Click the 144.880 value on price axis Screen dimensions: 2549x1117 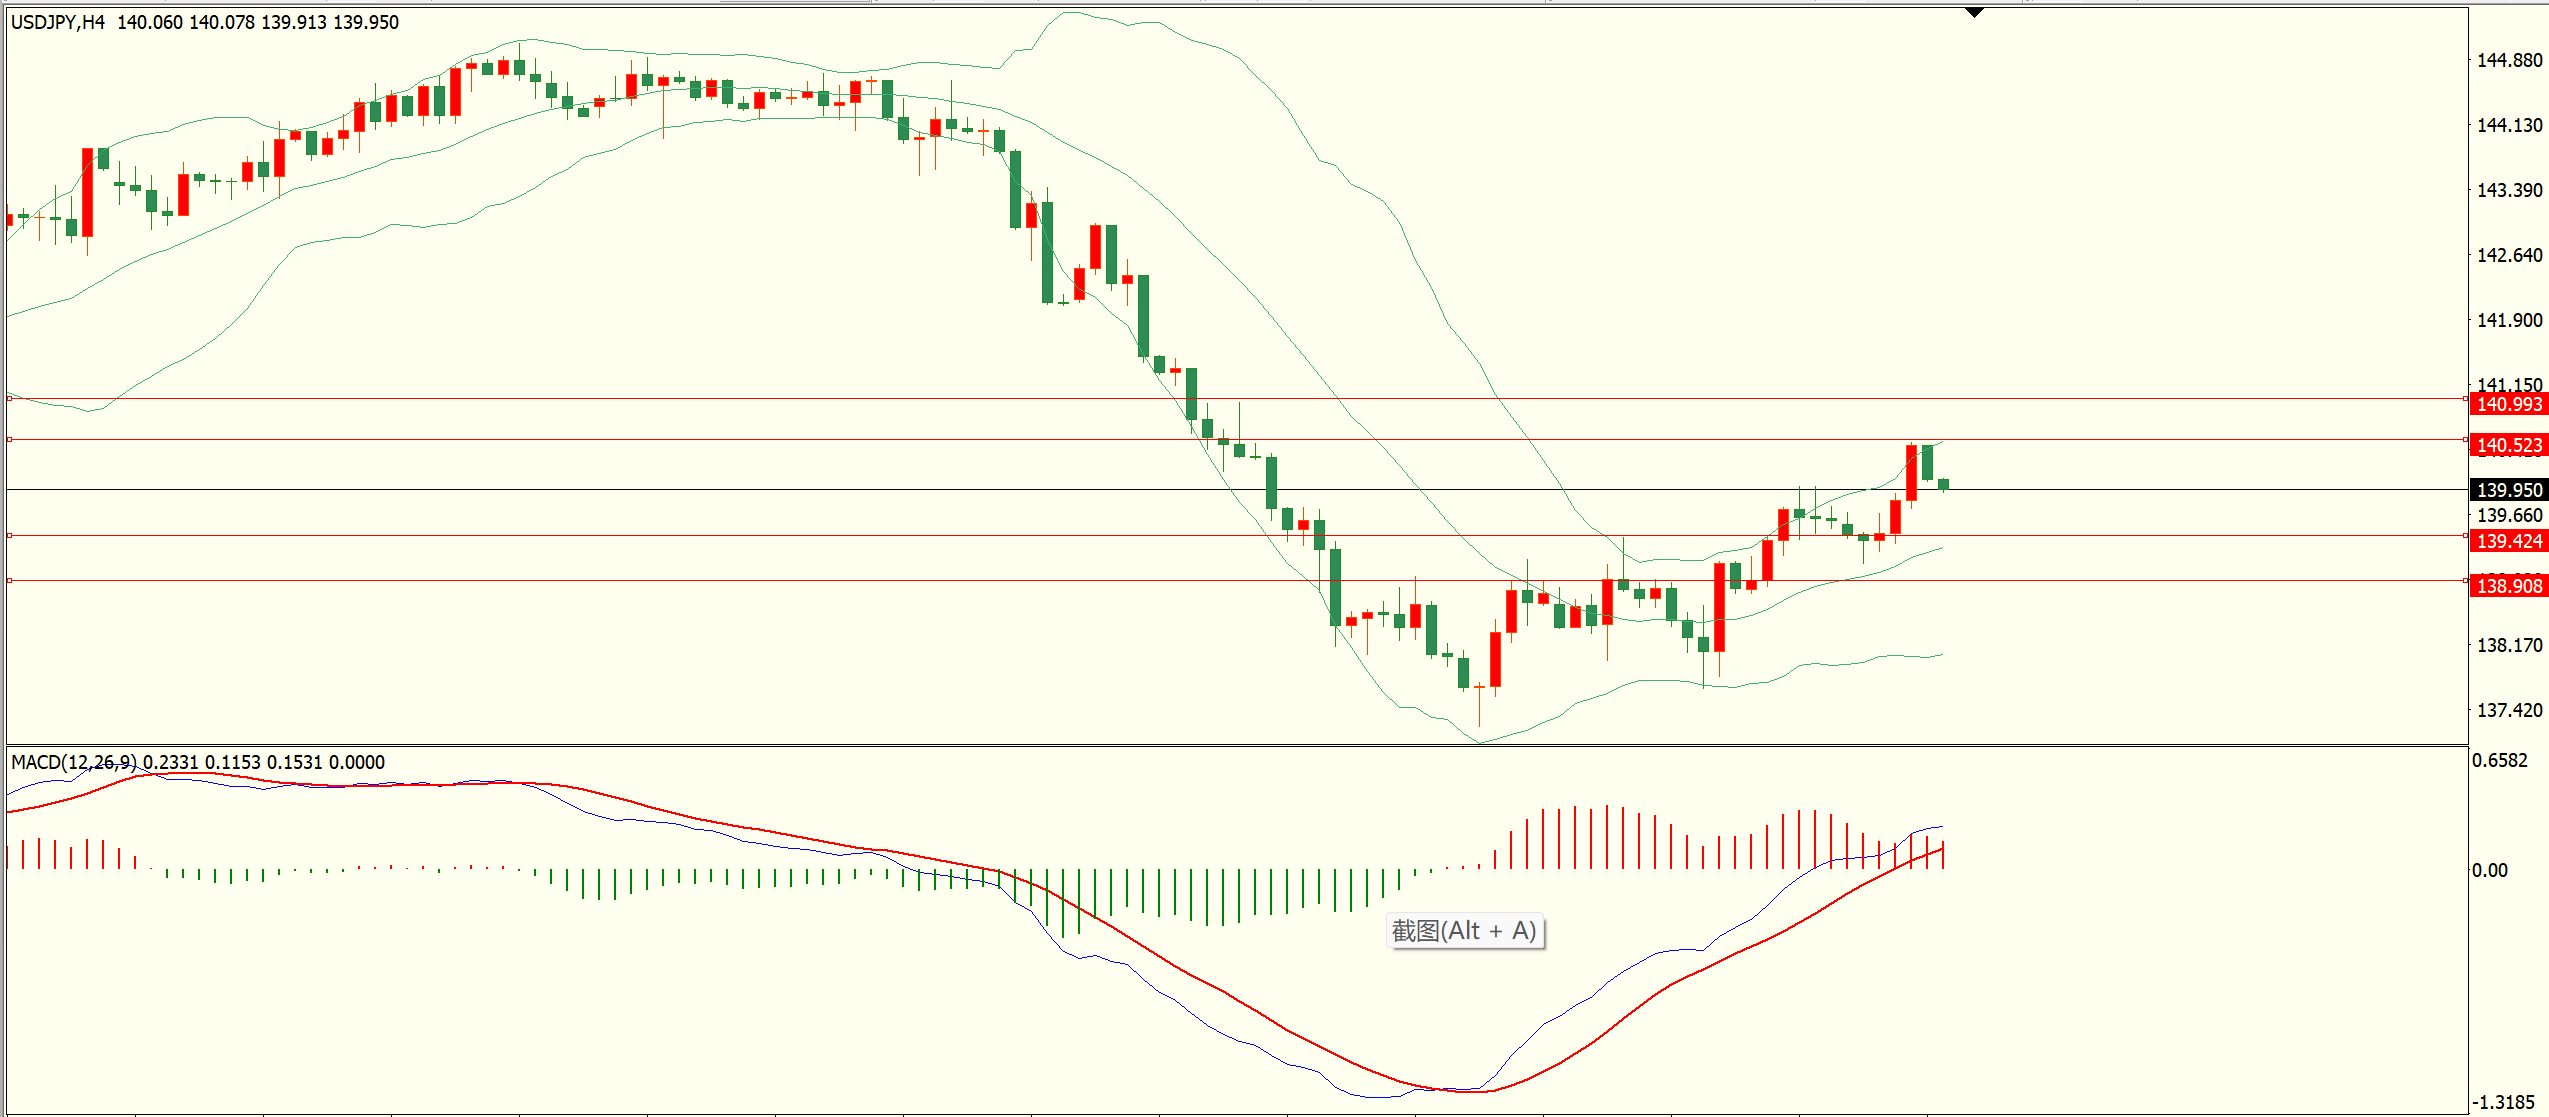point(2509,60)
